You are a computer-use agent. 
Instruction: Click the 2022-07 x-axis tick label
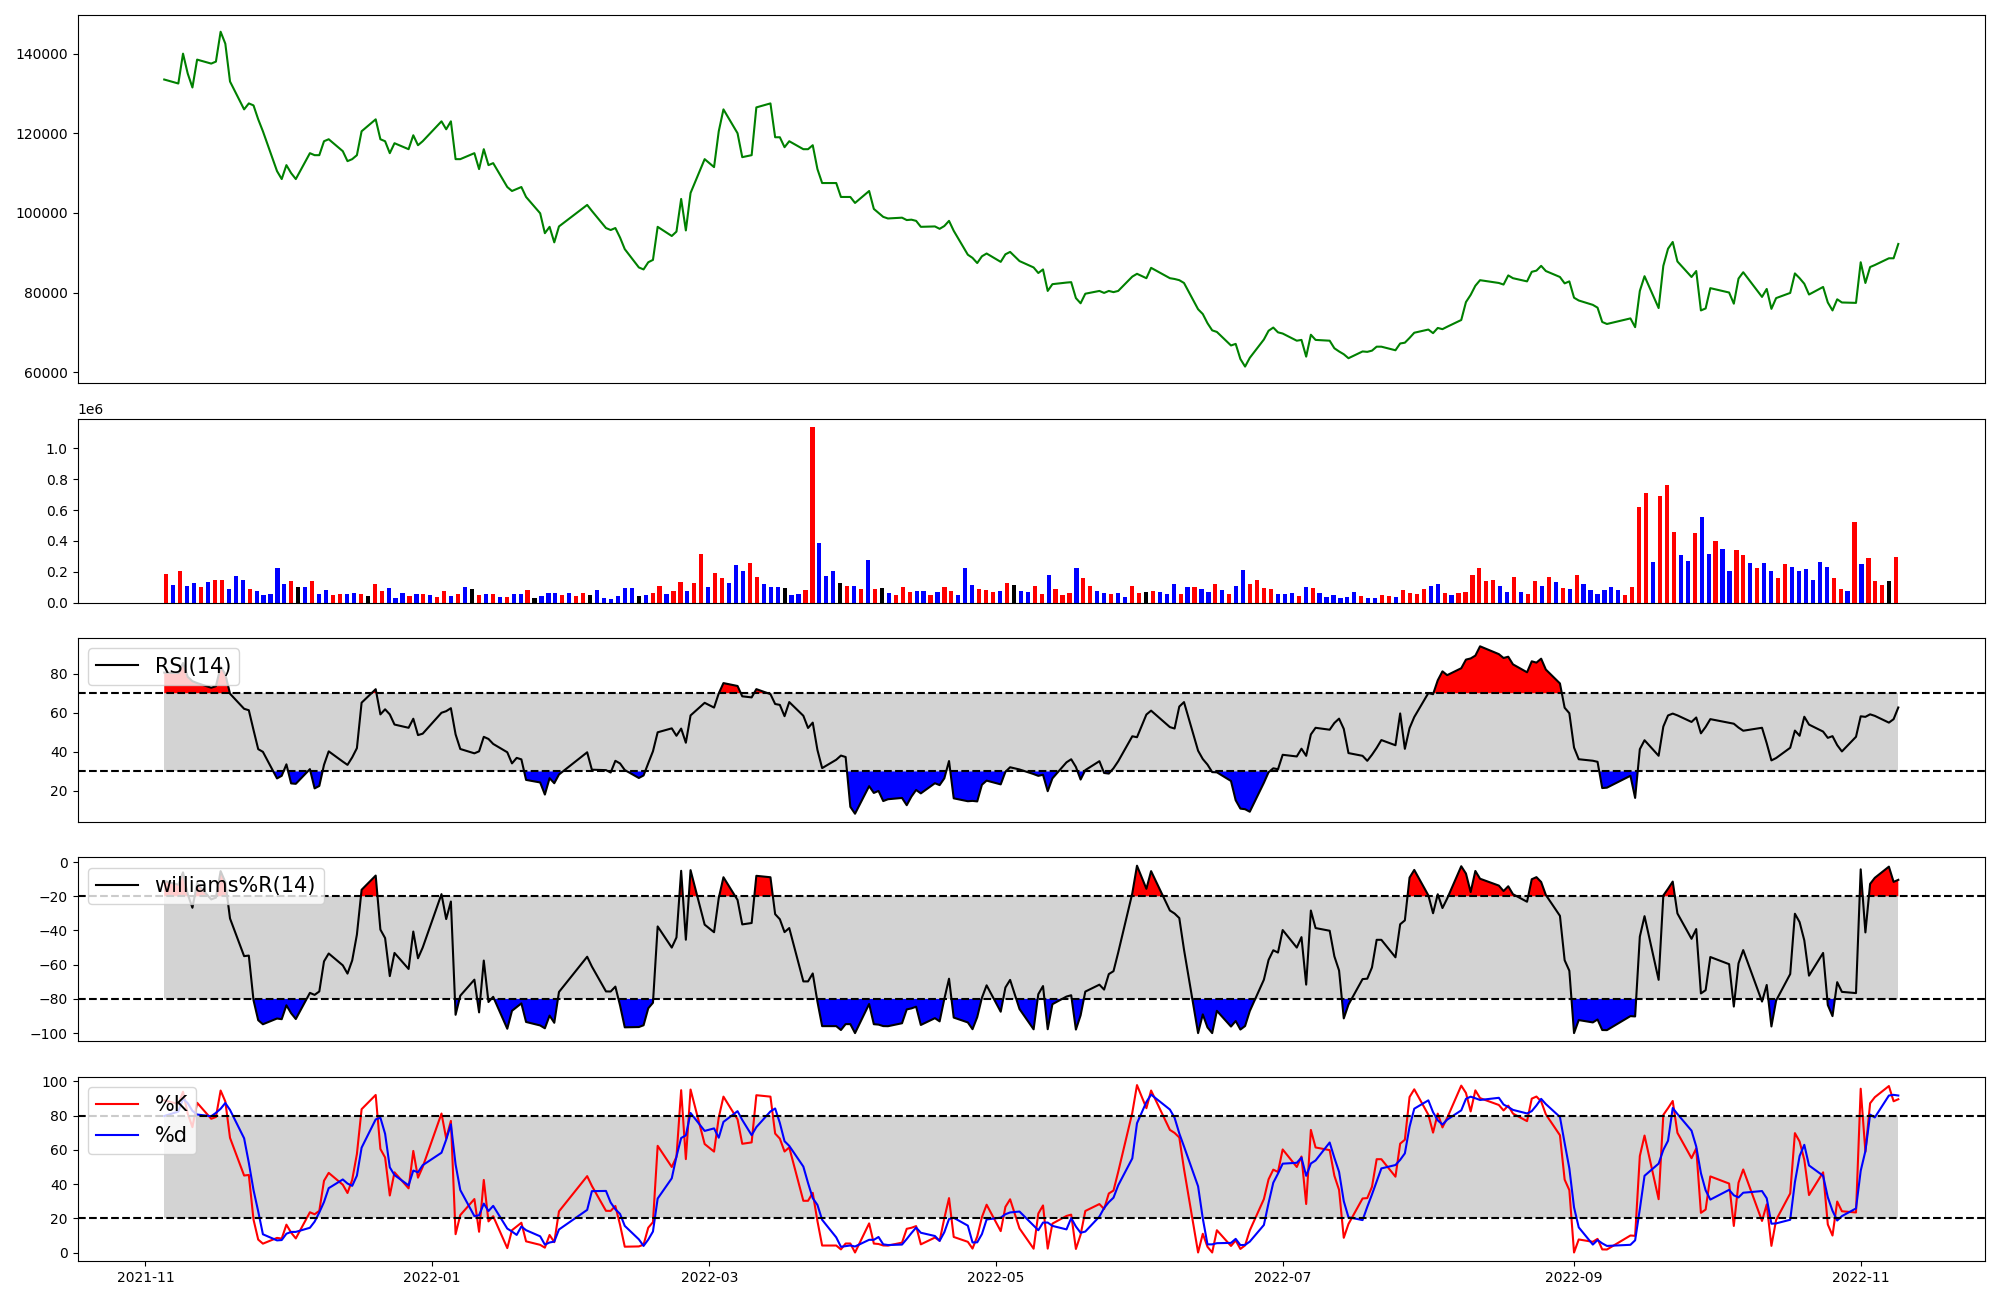(x=1282, y=1277)
